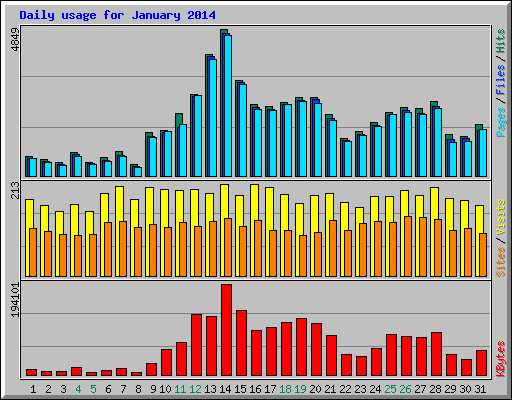Click the cyan Pages legend label
The width and height of the screenshot is (512, 400).
coord(501,122)
